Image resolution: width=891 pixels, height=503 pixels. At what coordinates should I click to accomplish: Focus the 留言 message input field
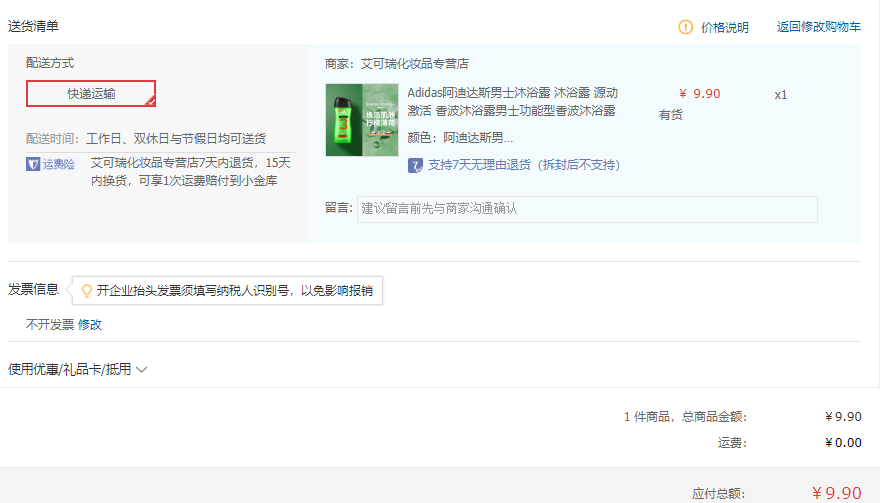click(587, 209)
